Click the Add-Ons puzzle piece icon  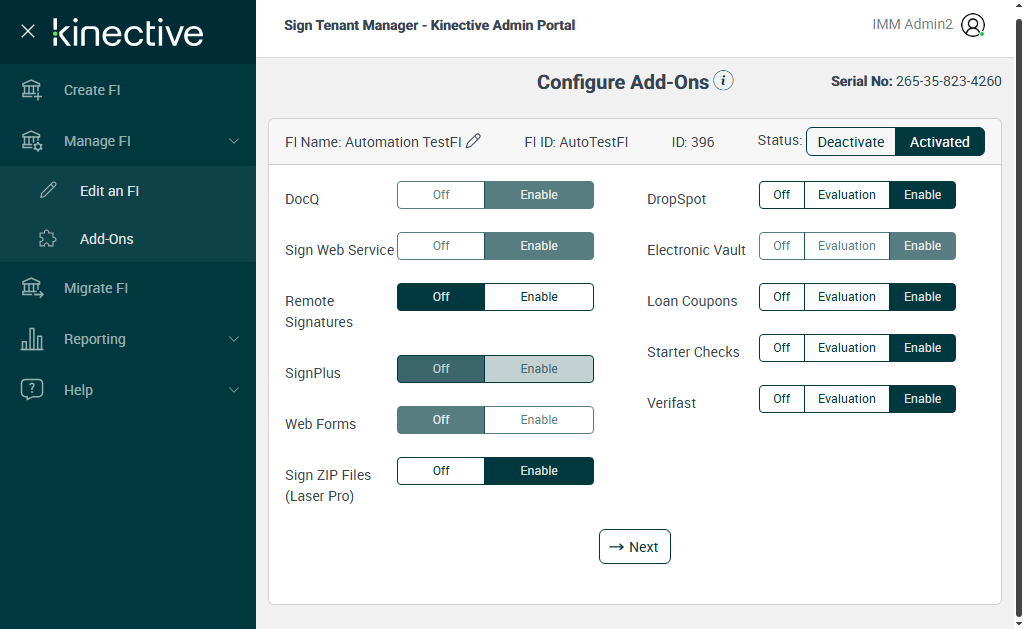point(48,238)
